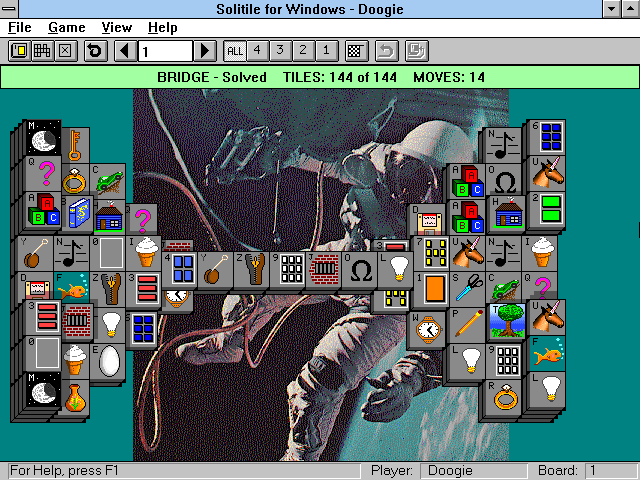This screenshot has width=640, height=480.
Task: Select the green tree tile
Action: point(507,321)
